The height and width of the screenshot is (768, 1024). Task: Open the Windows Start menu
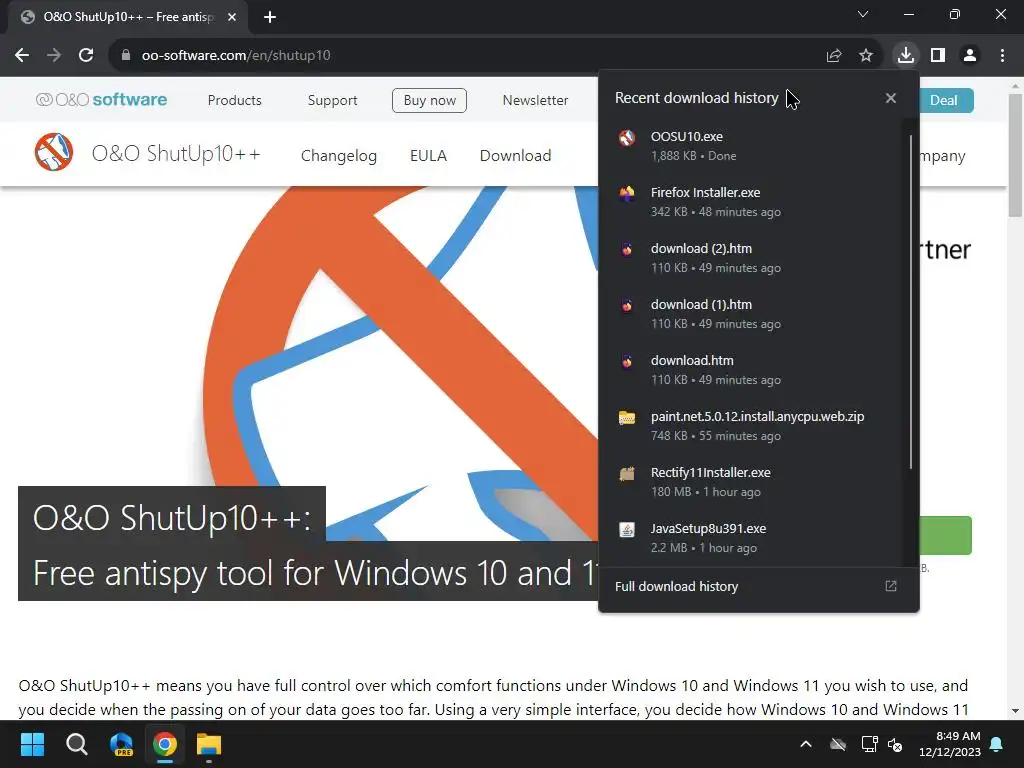click(x=32, y=744)
